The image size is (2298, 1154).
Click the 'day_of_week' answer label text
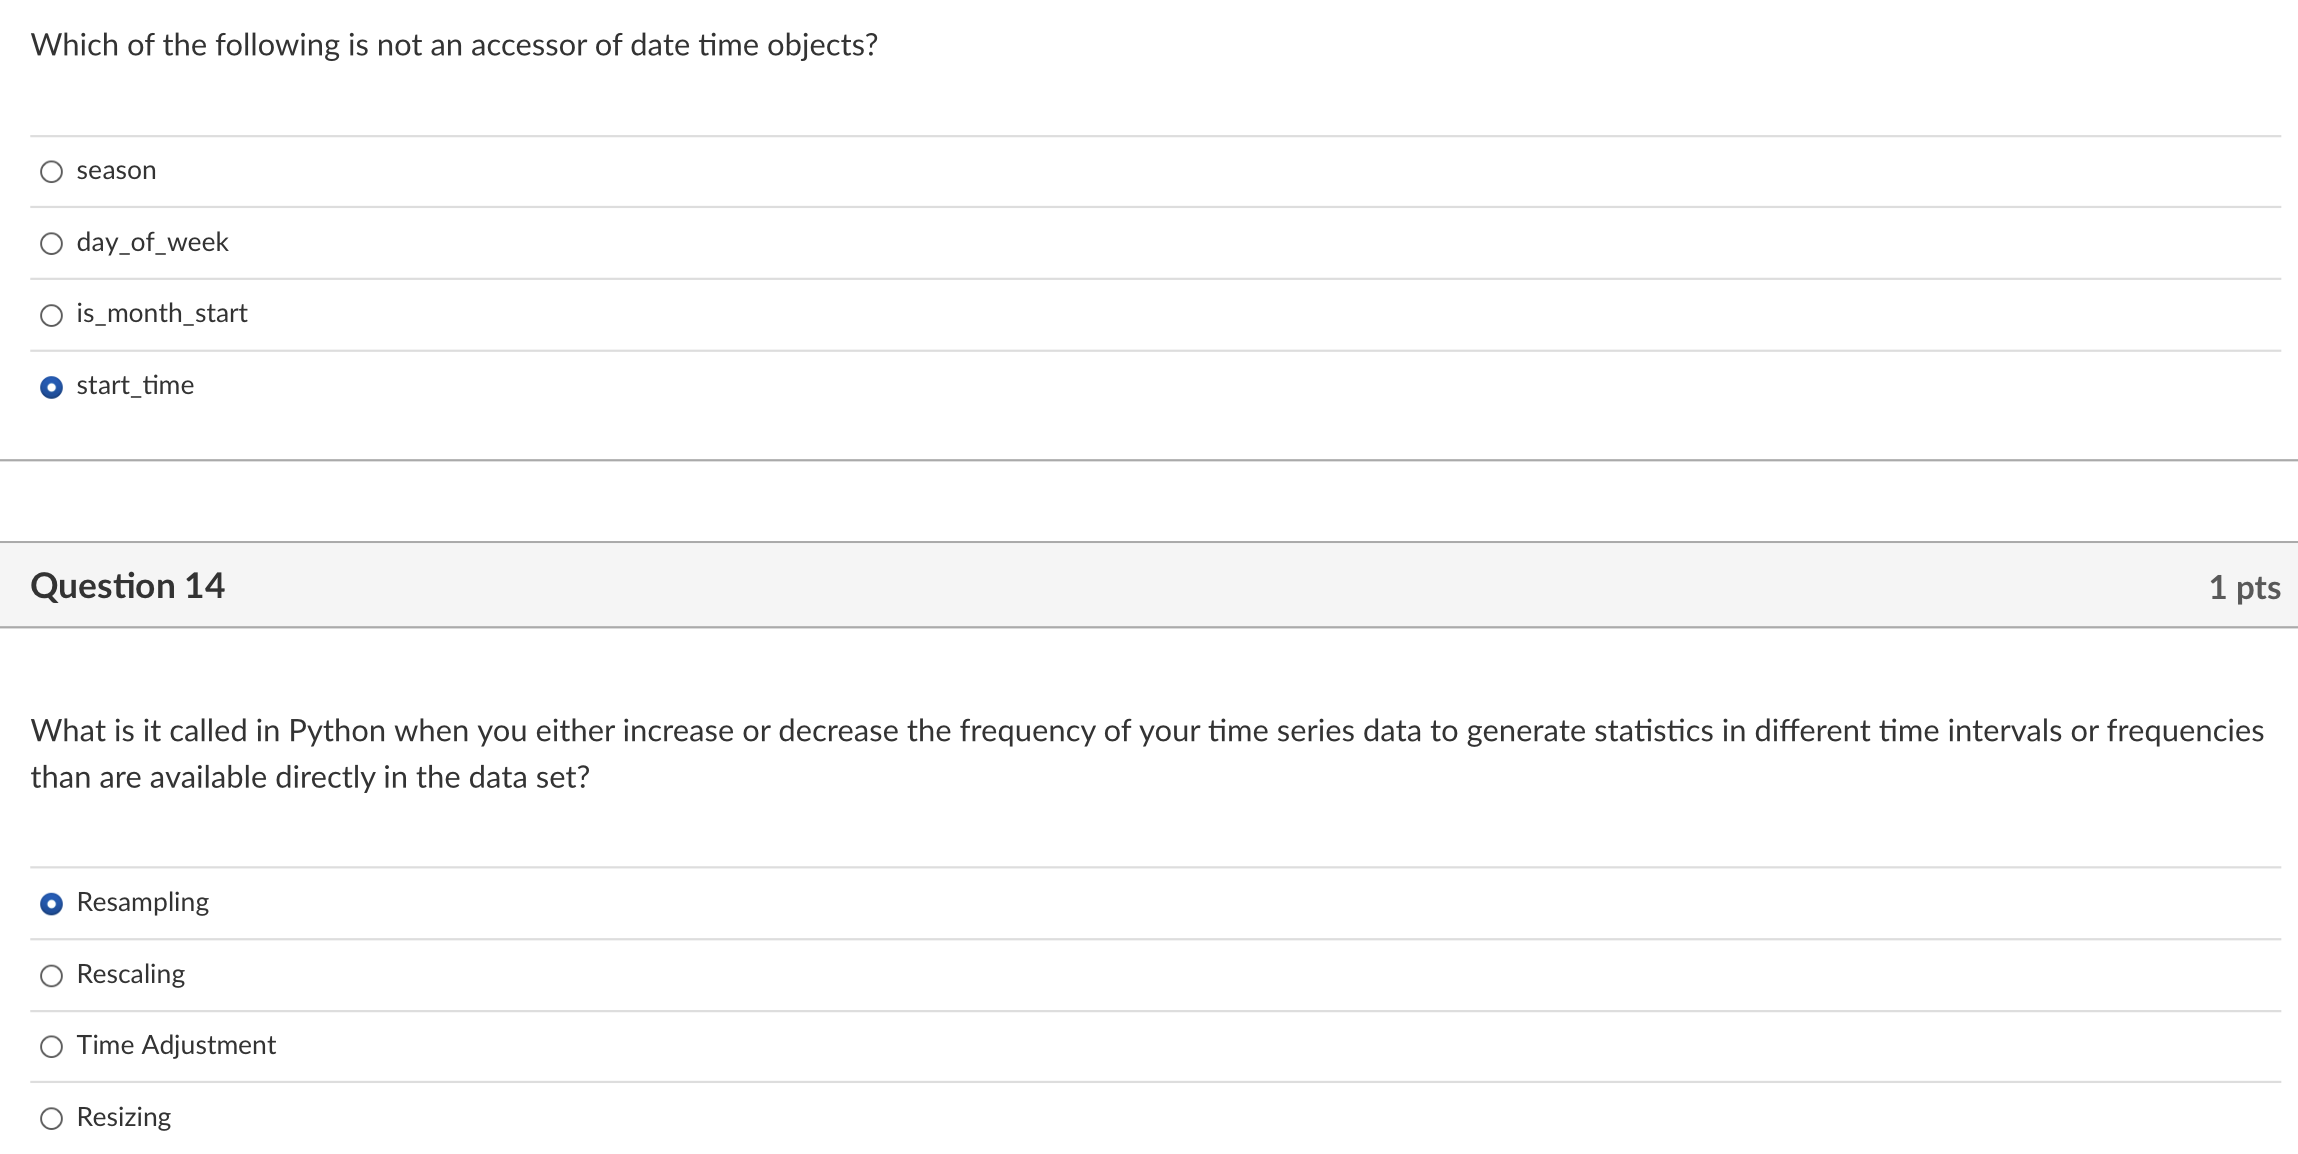[x=152, y=243]
